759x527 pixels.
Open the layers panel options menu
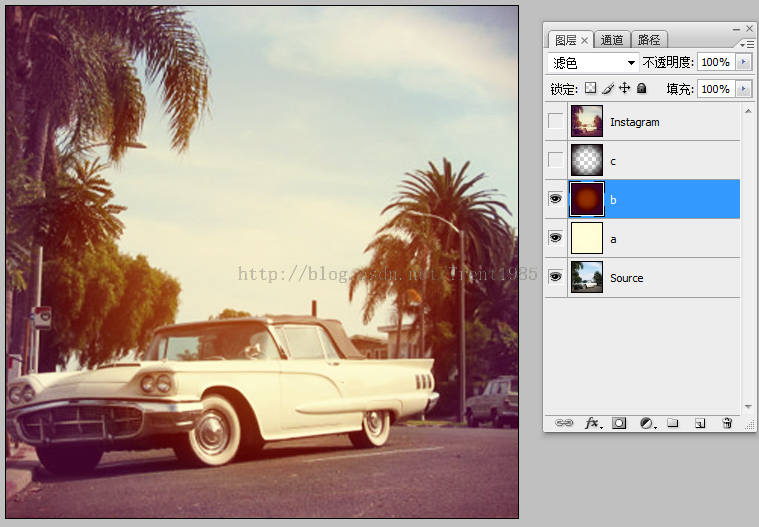[x=748, y=44]
